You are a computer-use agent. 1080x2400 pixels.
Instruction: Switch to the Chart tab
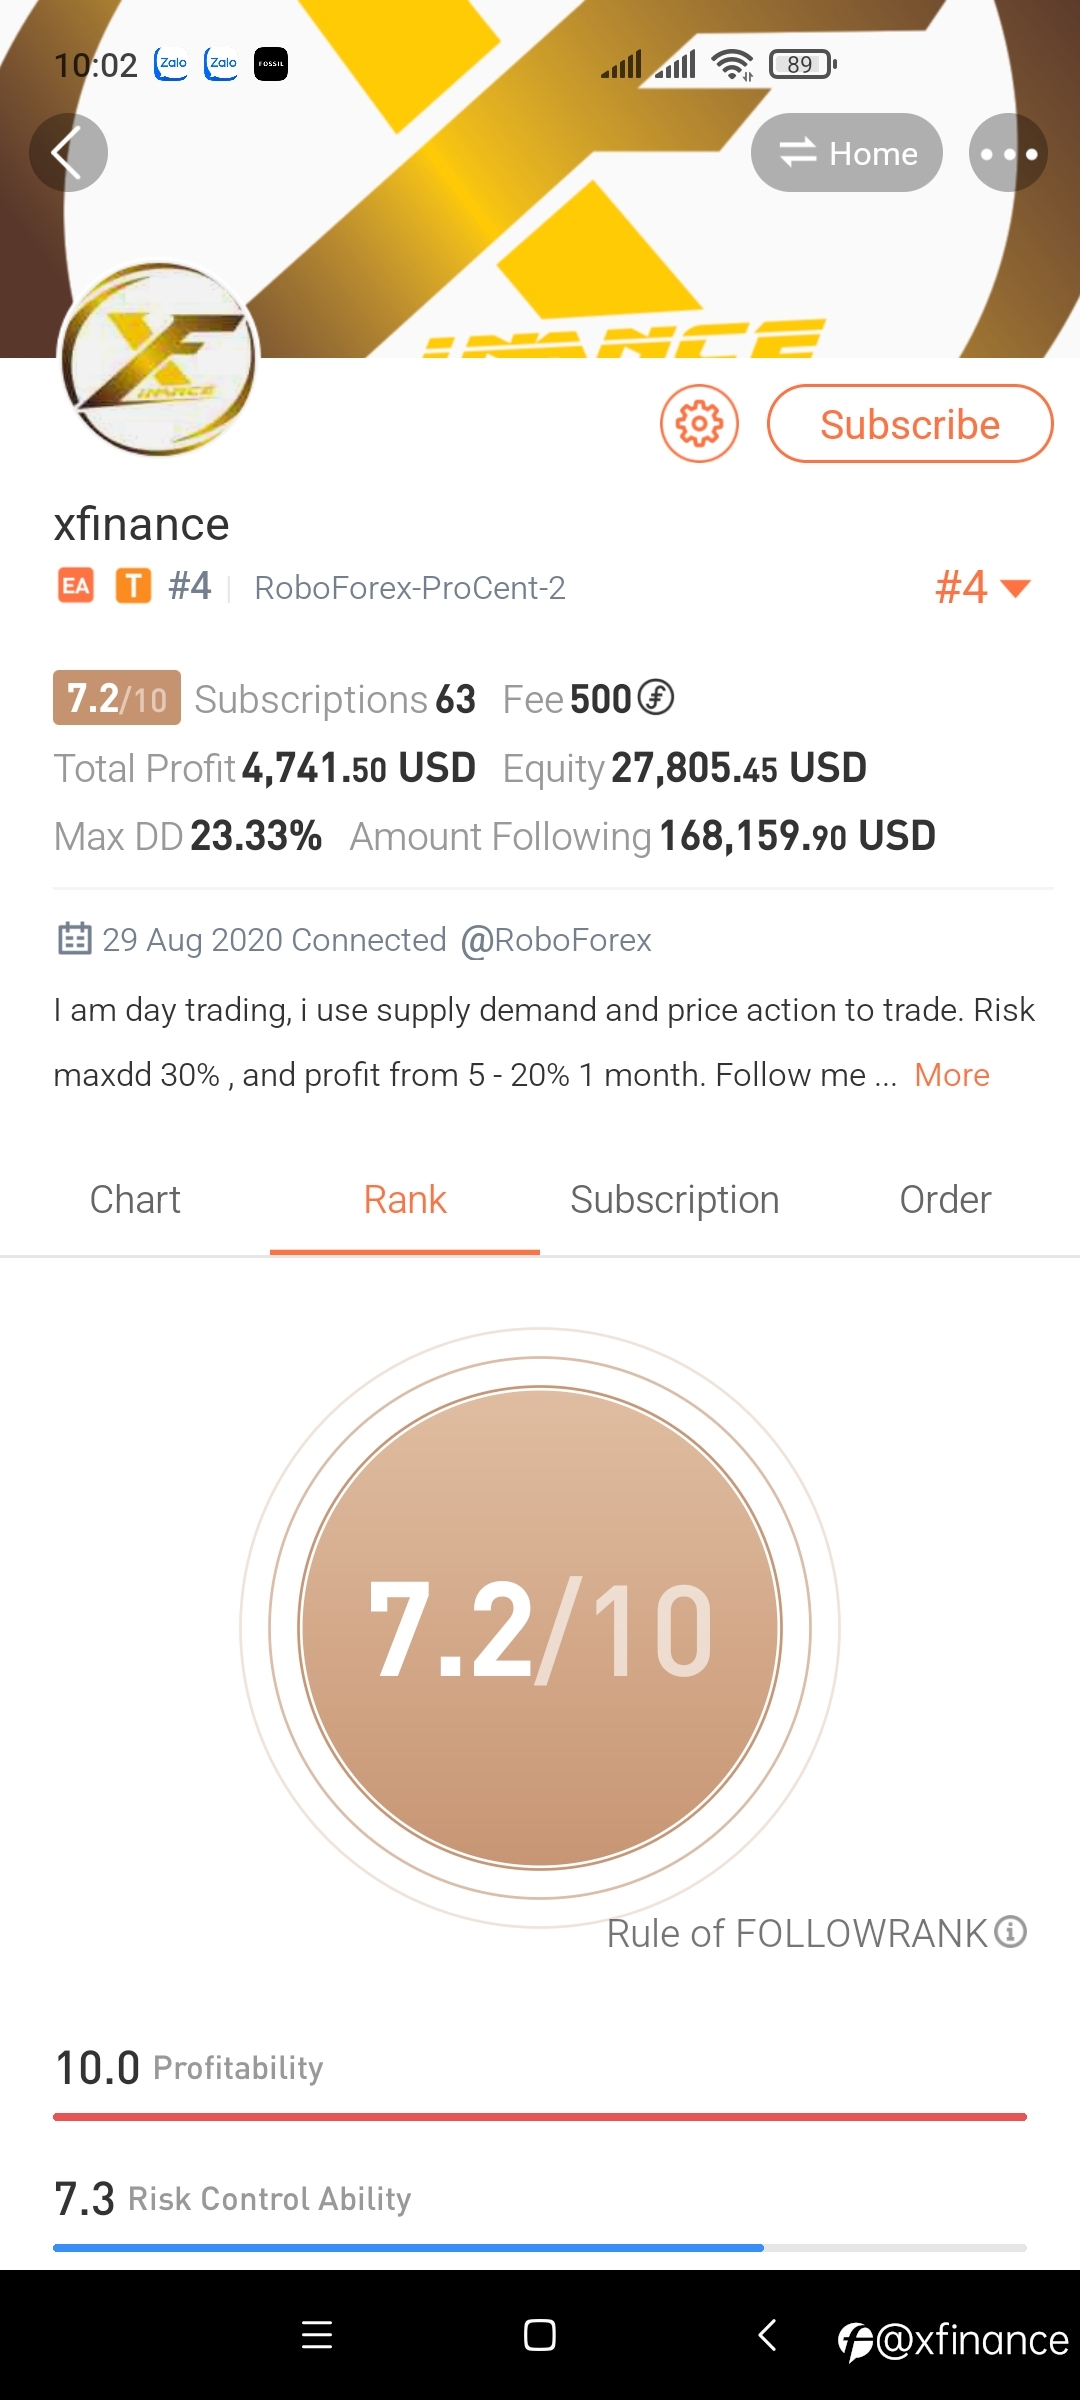pyautogui.click(x=135, y=1200)
